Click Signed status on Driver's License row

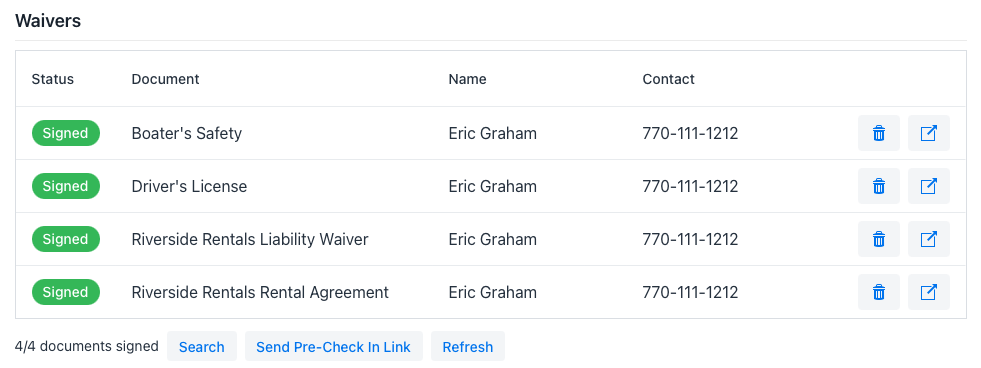click(66, 186)
